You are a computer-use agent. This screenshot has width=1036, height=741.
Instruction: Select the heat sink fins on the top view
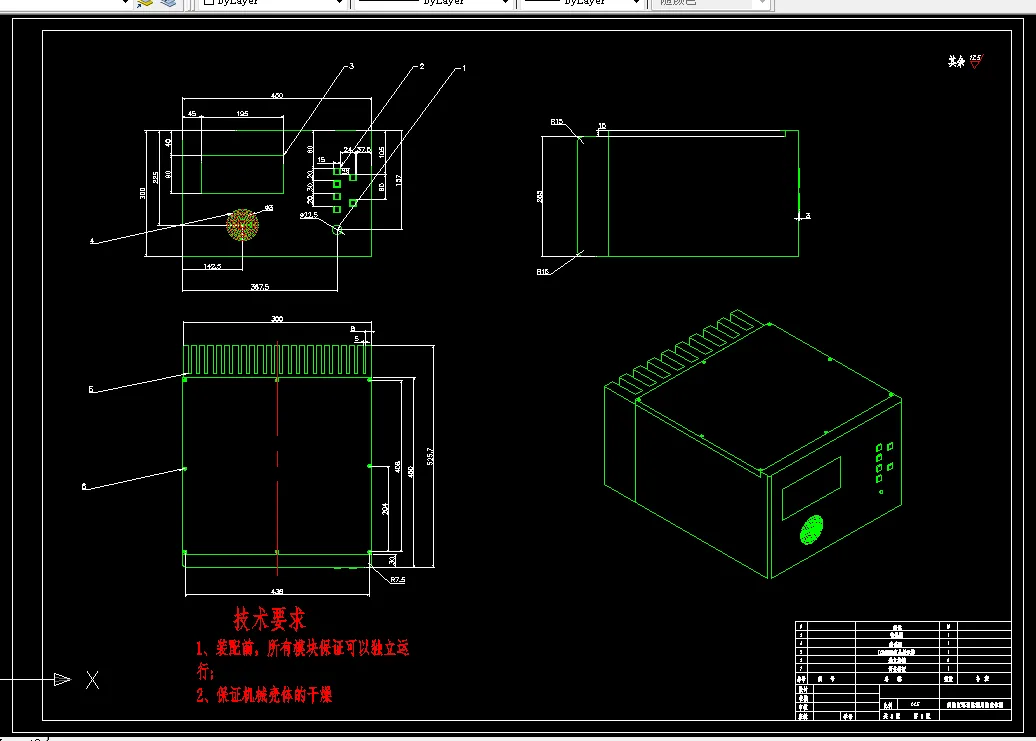point(276,361)
